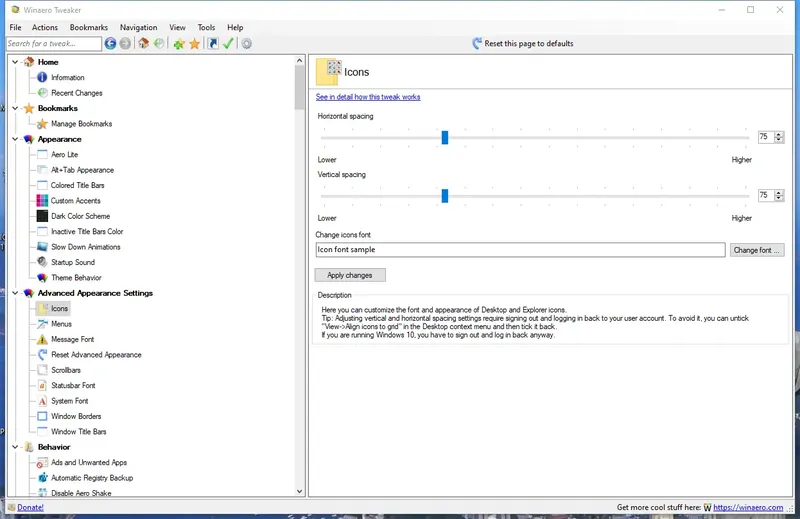Collapse the Bookmarks tree node
Screen dimensions: 800x519
15,108
